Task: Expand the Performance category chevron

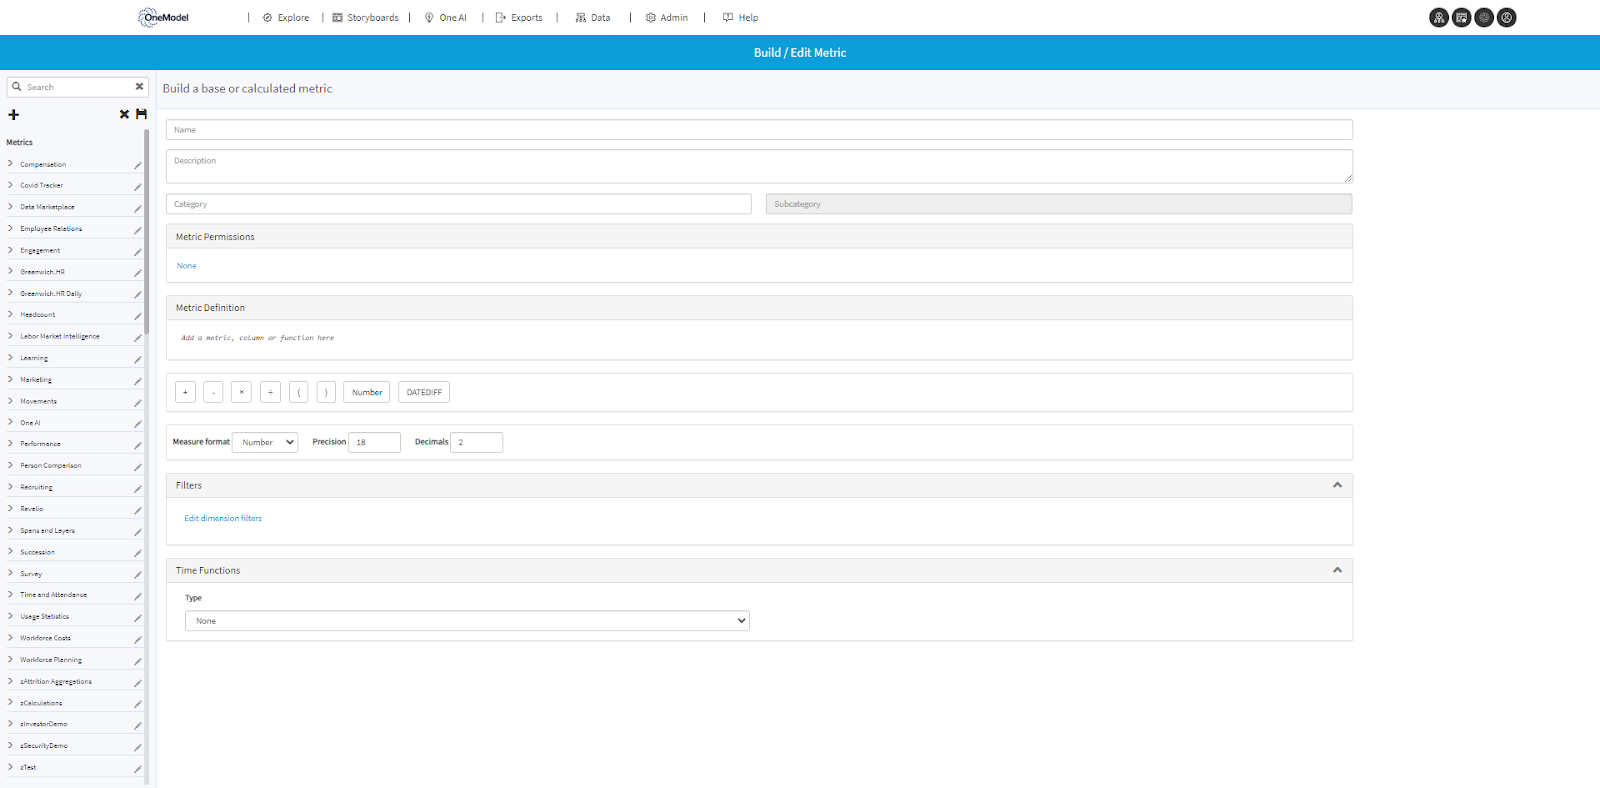Action: click(10, 443)
